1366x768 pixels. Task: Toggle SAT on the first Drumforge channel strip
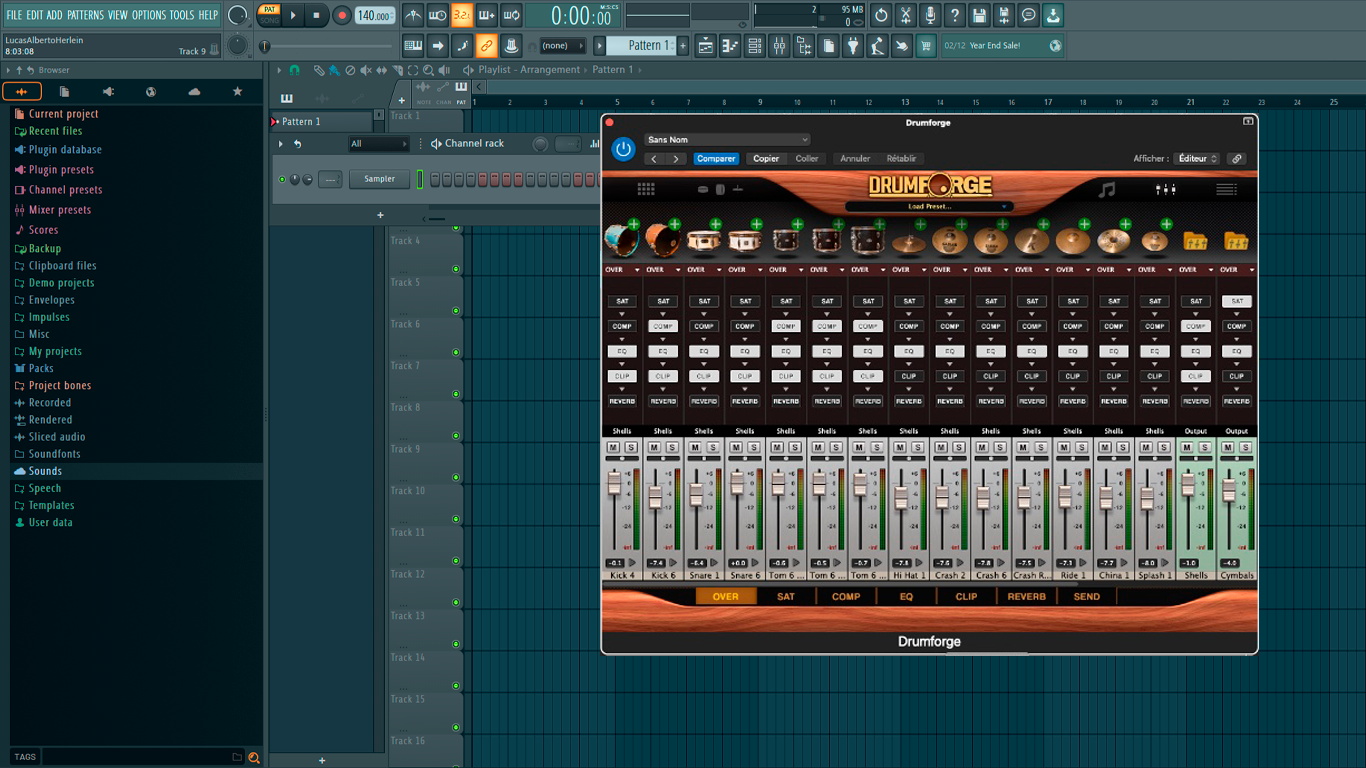(622, 301)
